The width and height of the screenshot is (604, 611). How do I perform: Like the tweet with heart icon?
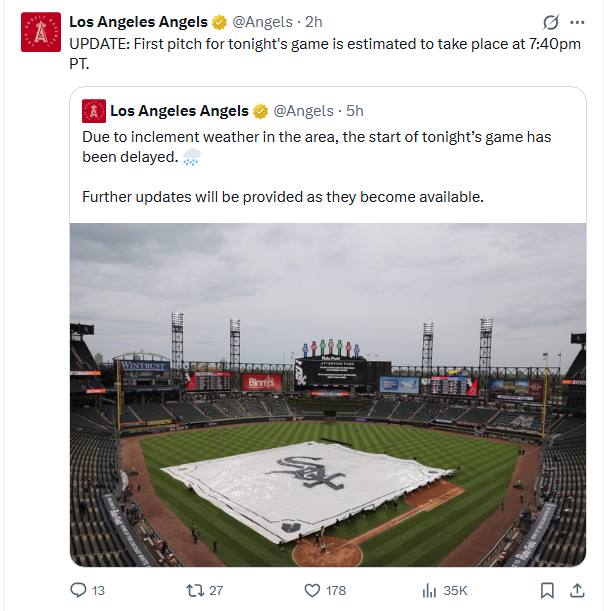(x=312, y=590)
